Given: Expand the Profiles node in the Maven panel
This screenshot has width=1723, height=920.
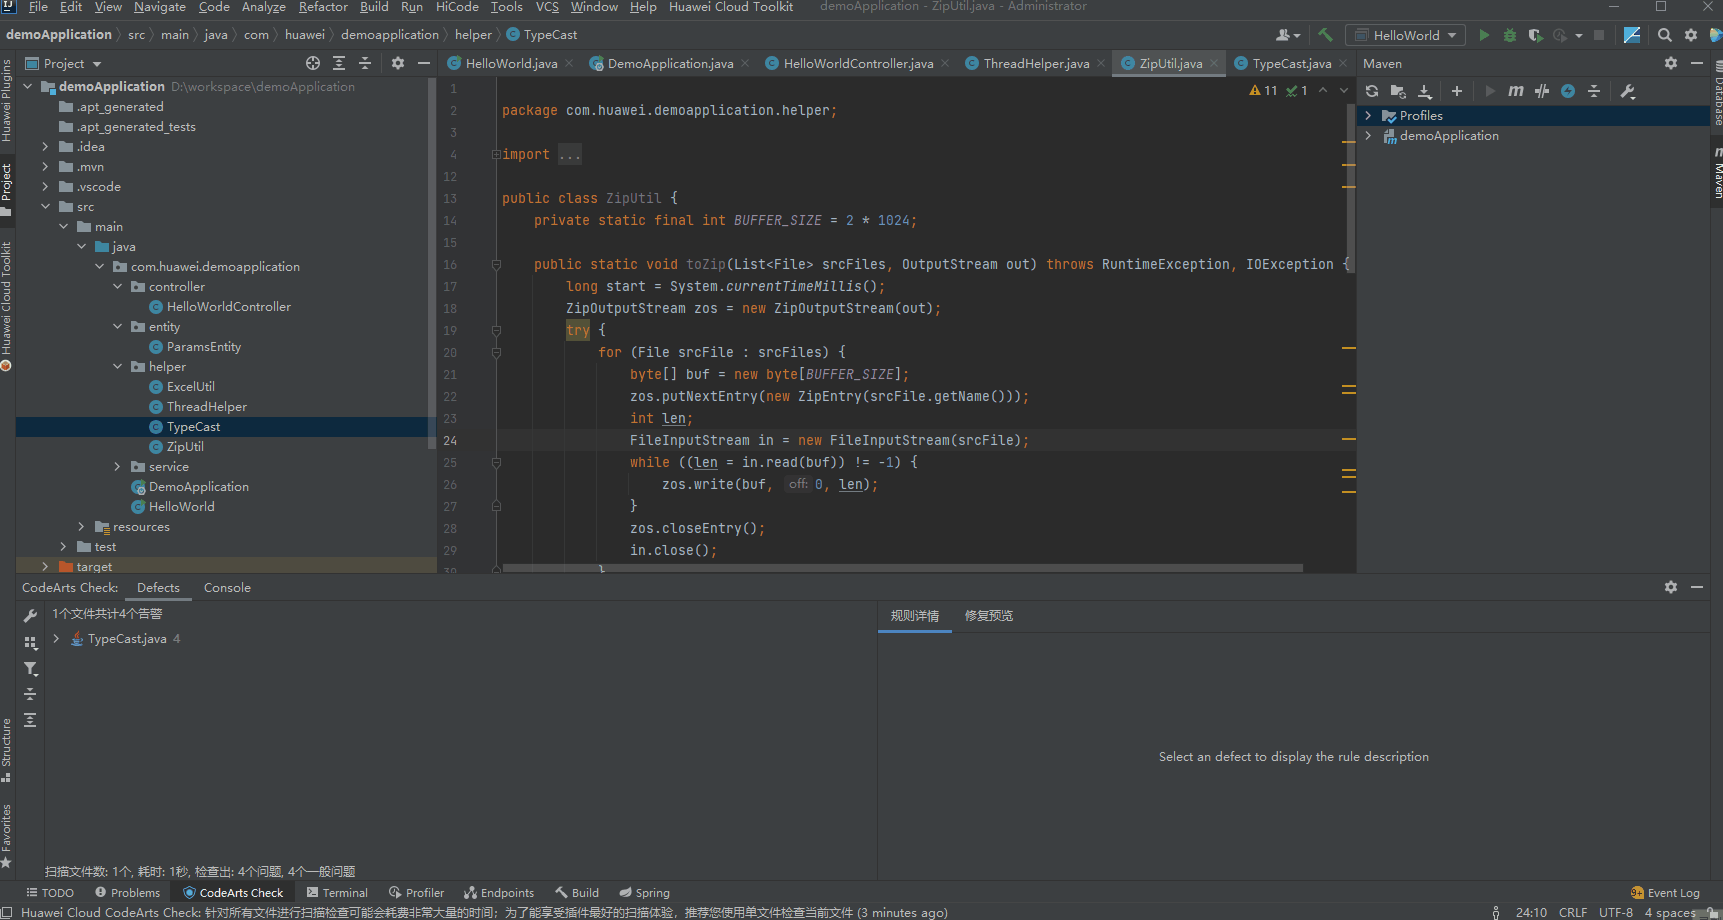Looking at the screenshot, I should [1369, 115].
